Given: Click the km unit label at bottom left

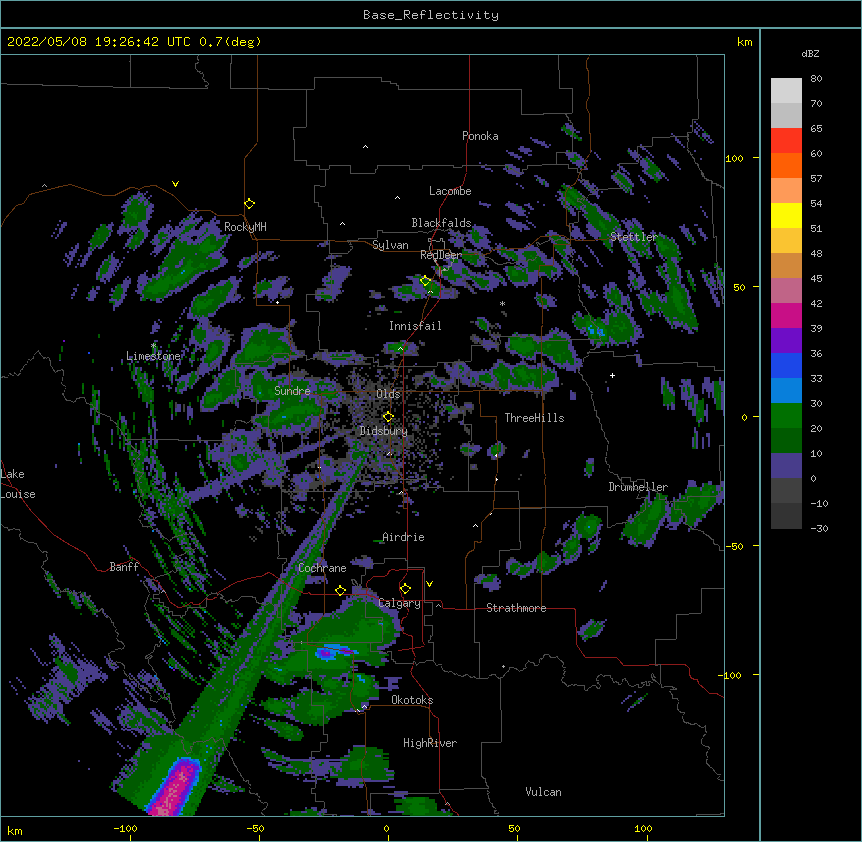Looking at the screenshot, I should click(14, 830).
